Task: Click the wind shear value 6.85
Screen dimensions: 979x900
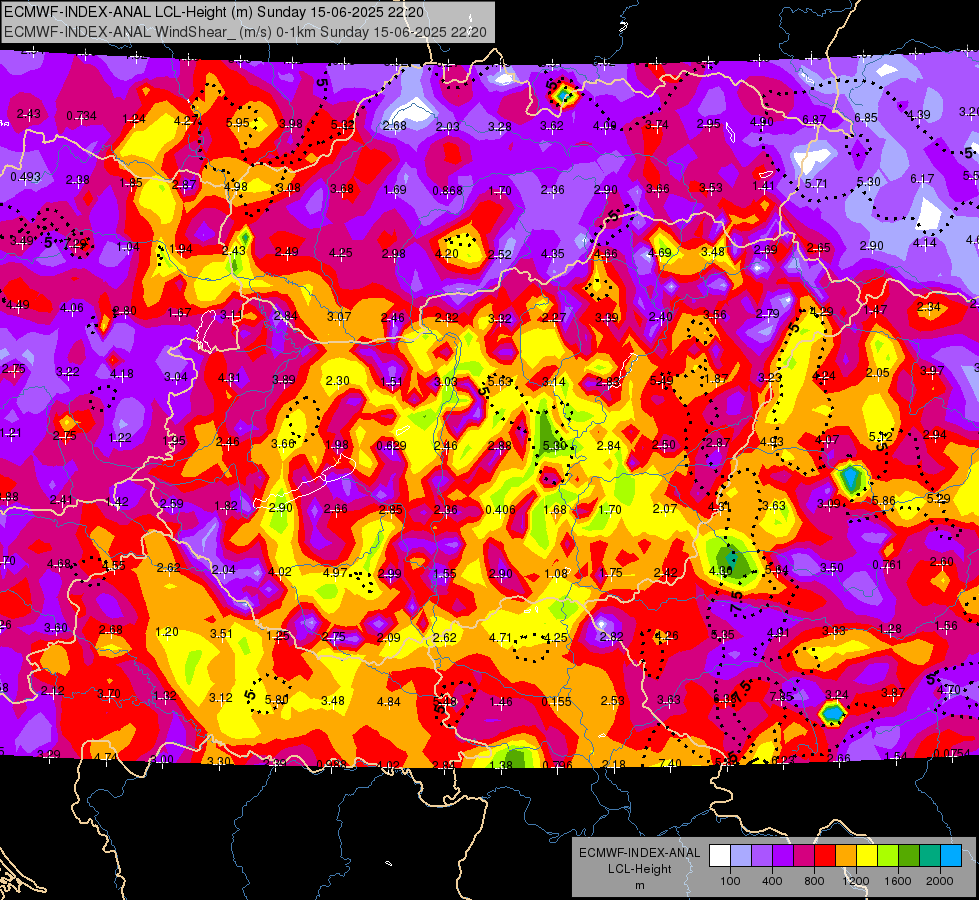Action: [866, 117]
